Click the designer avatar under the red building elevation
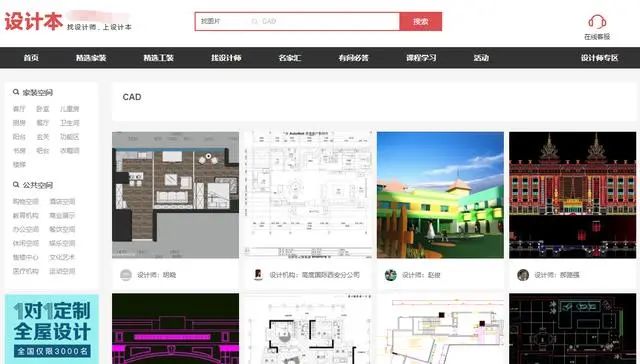 (523, 275)
